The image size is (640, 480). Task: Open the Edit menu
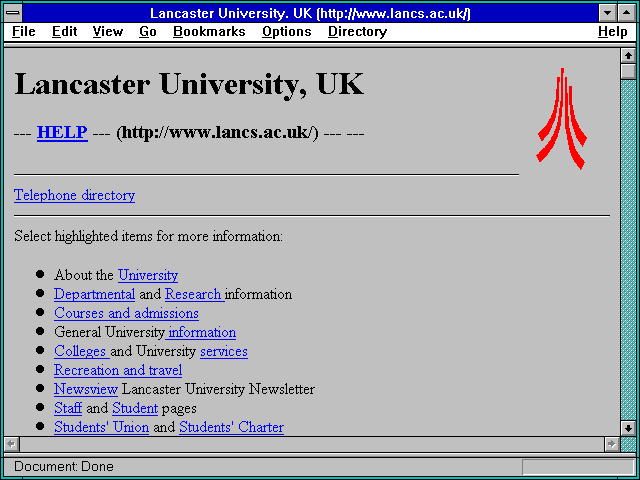pos(64,31)
